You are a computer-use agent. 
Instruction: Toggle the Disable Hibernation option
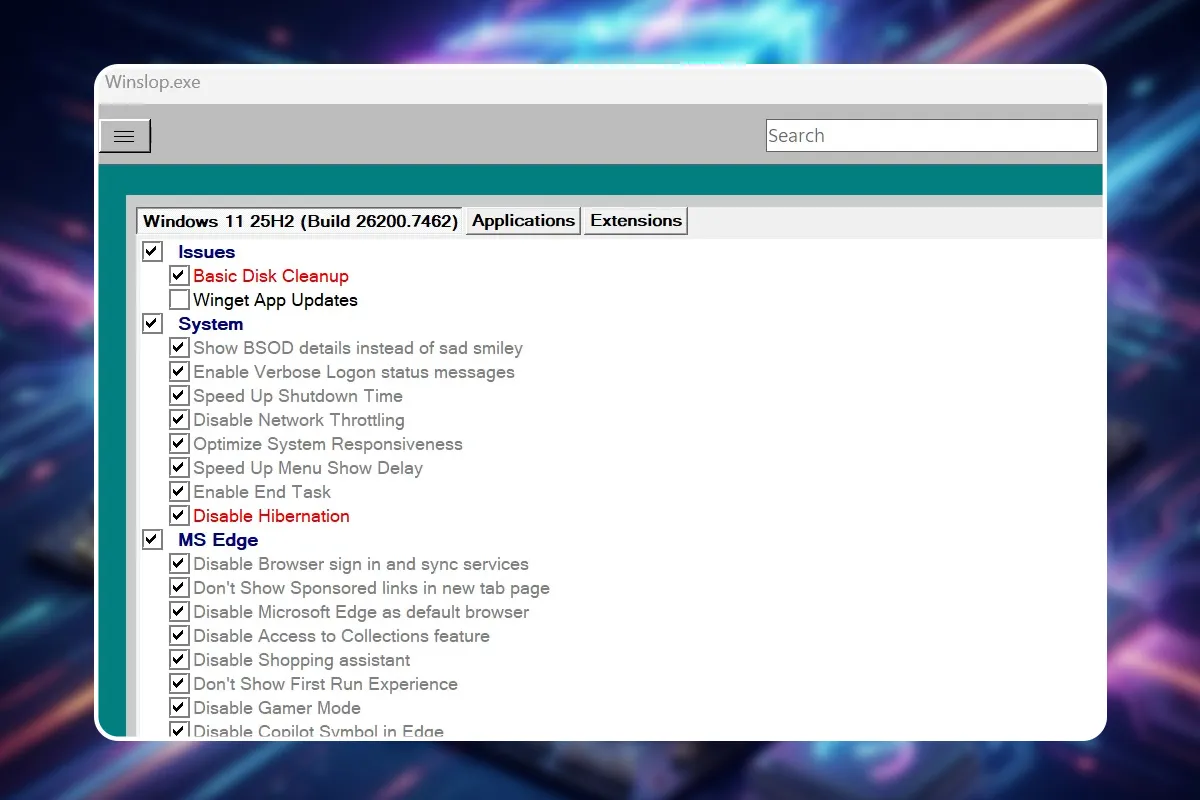(178, 515)
